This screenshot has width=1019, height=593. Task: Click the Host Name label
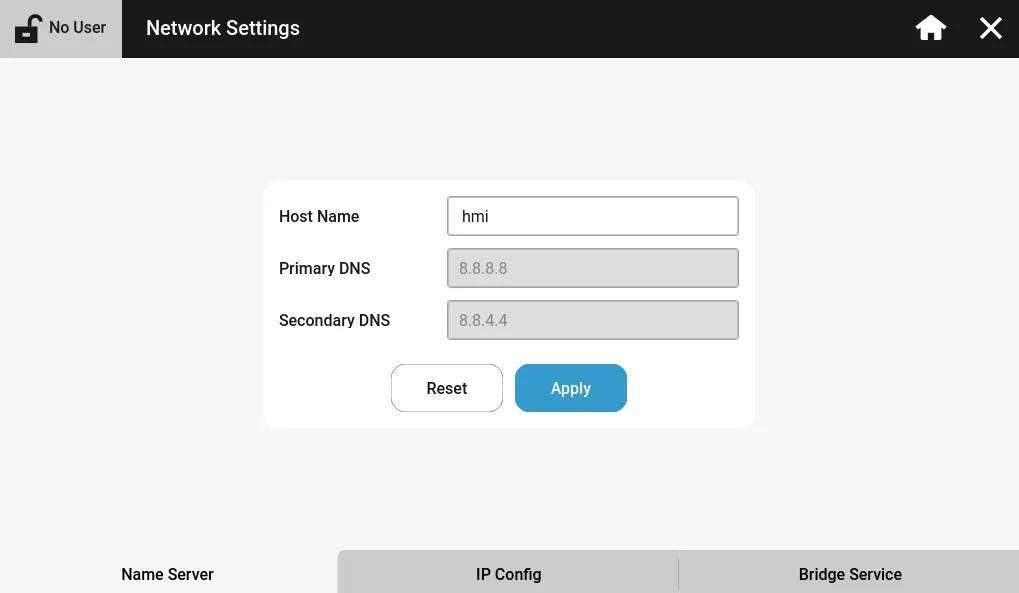tap(319, 216)
